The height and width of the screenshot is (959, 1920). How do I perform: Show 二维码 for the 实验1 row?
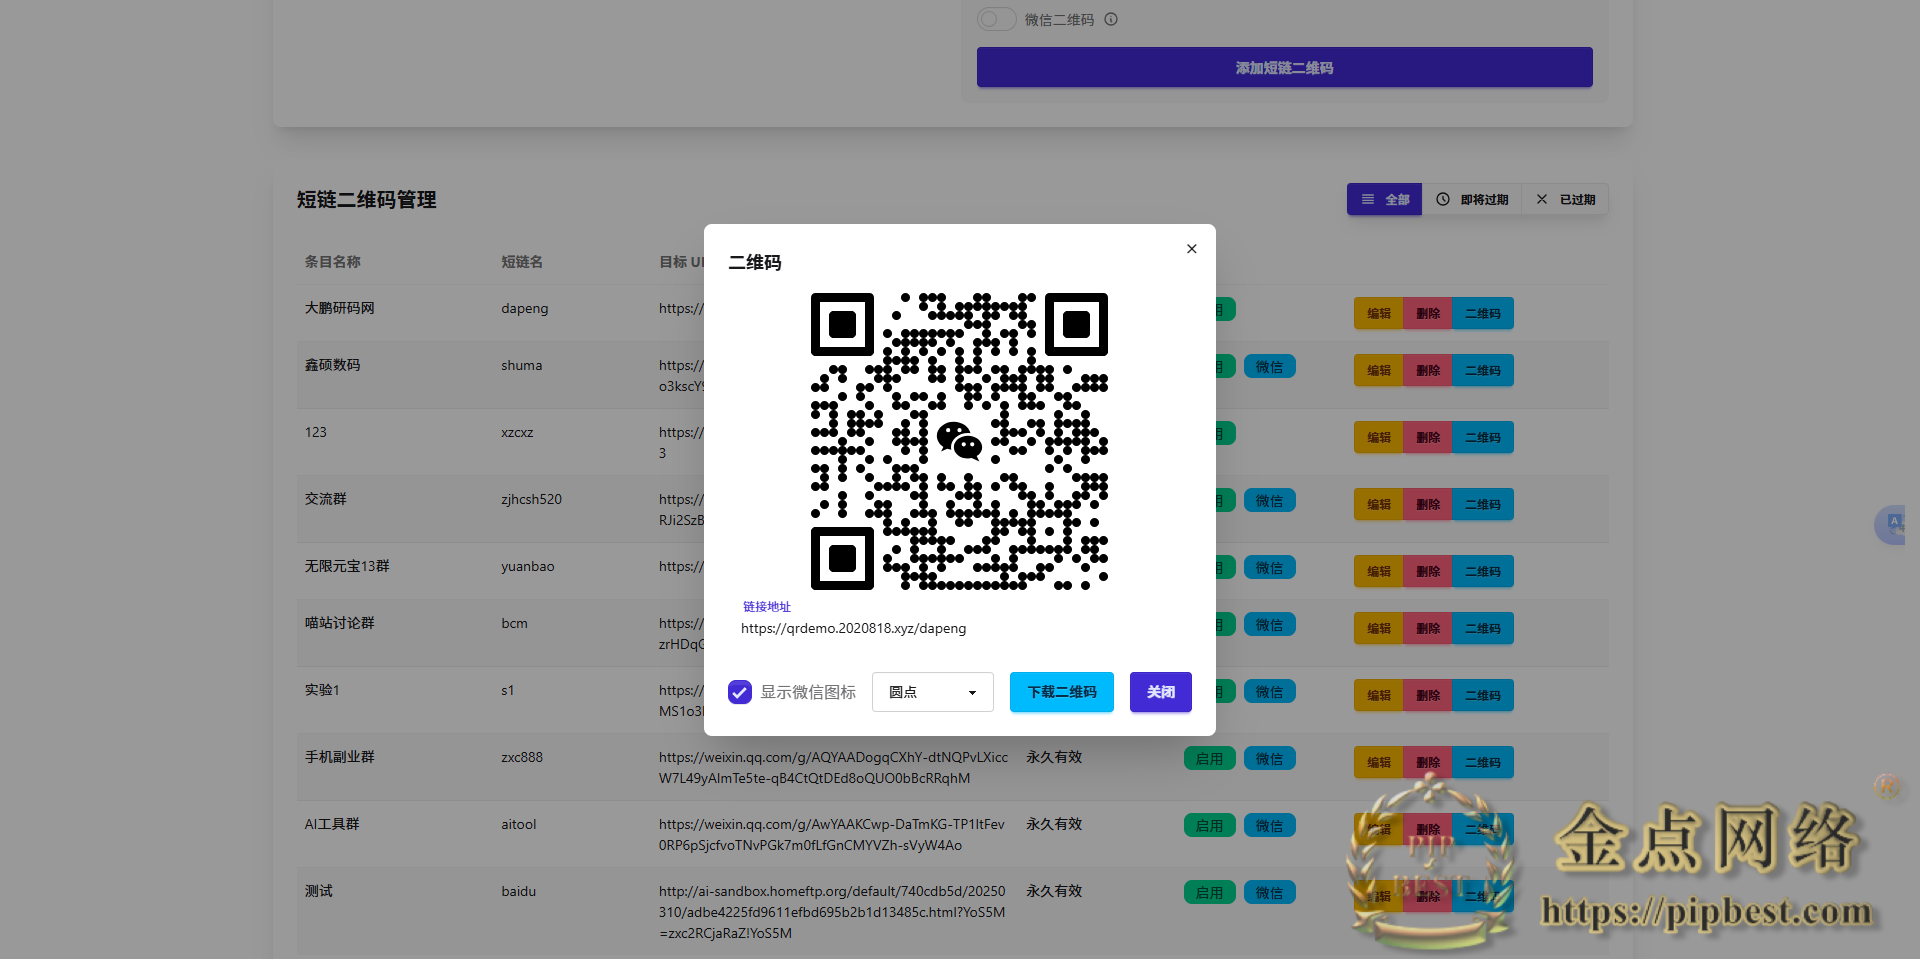1483,695
